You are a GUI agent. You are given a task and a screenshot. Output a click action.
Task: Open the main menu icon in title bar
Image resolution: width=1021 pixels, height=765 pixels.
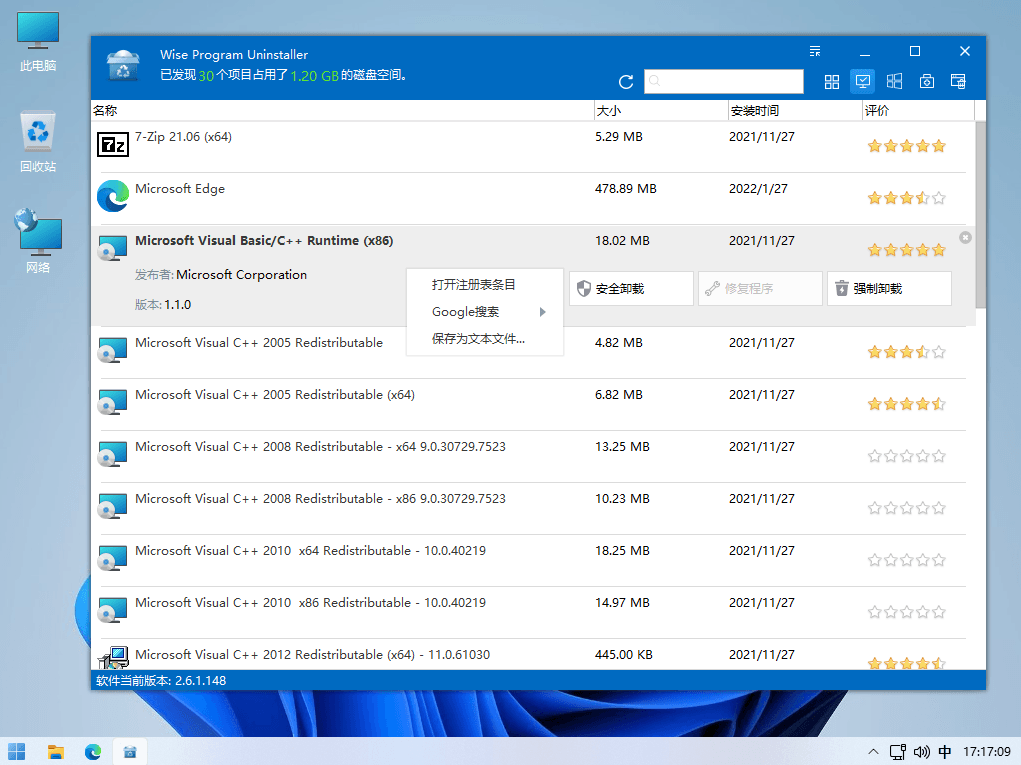[x=815, y=51]
